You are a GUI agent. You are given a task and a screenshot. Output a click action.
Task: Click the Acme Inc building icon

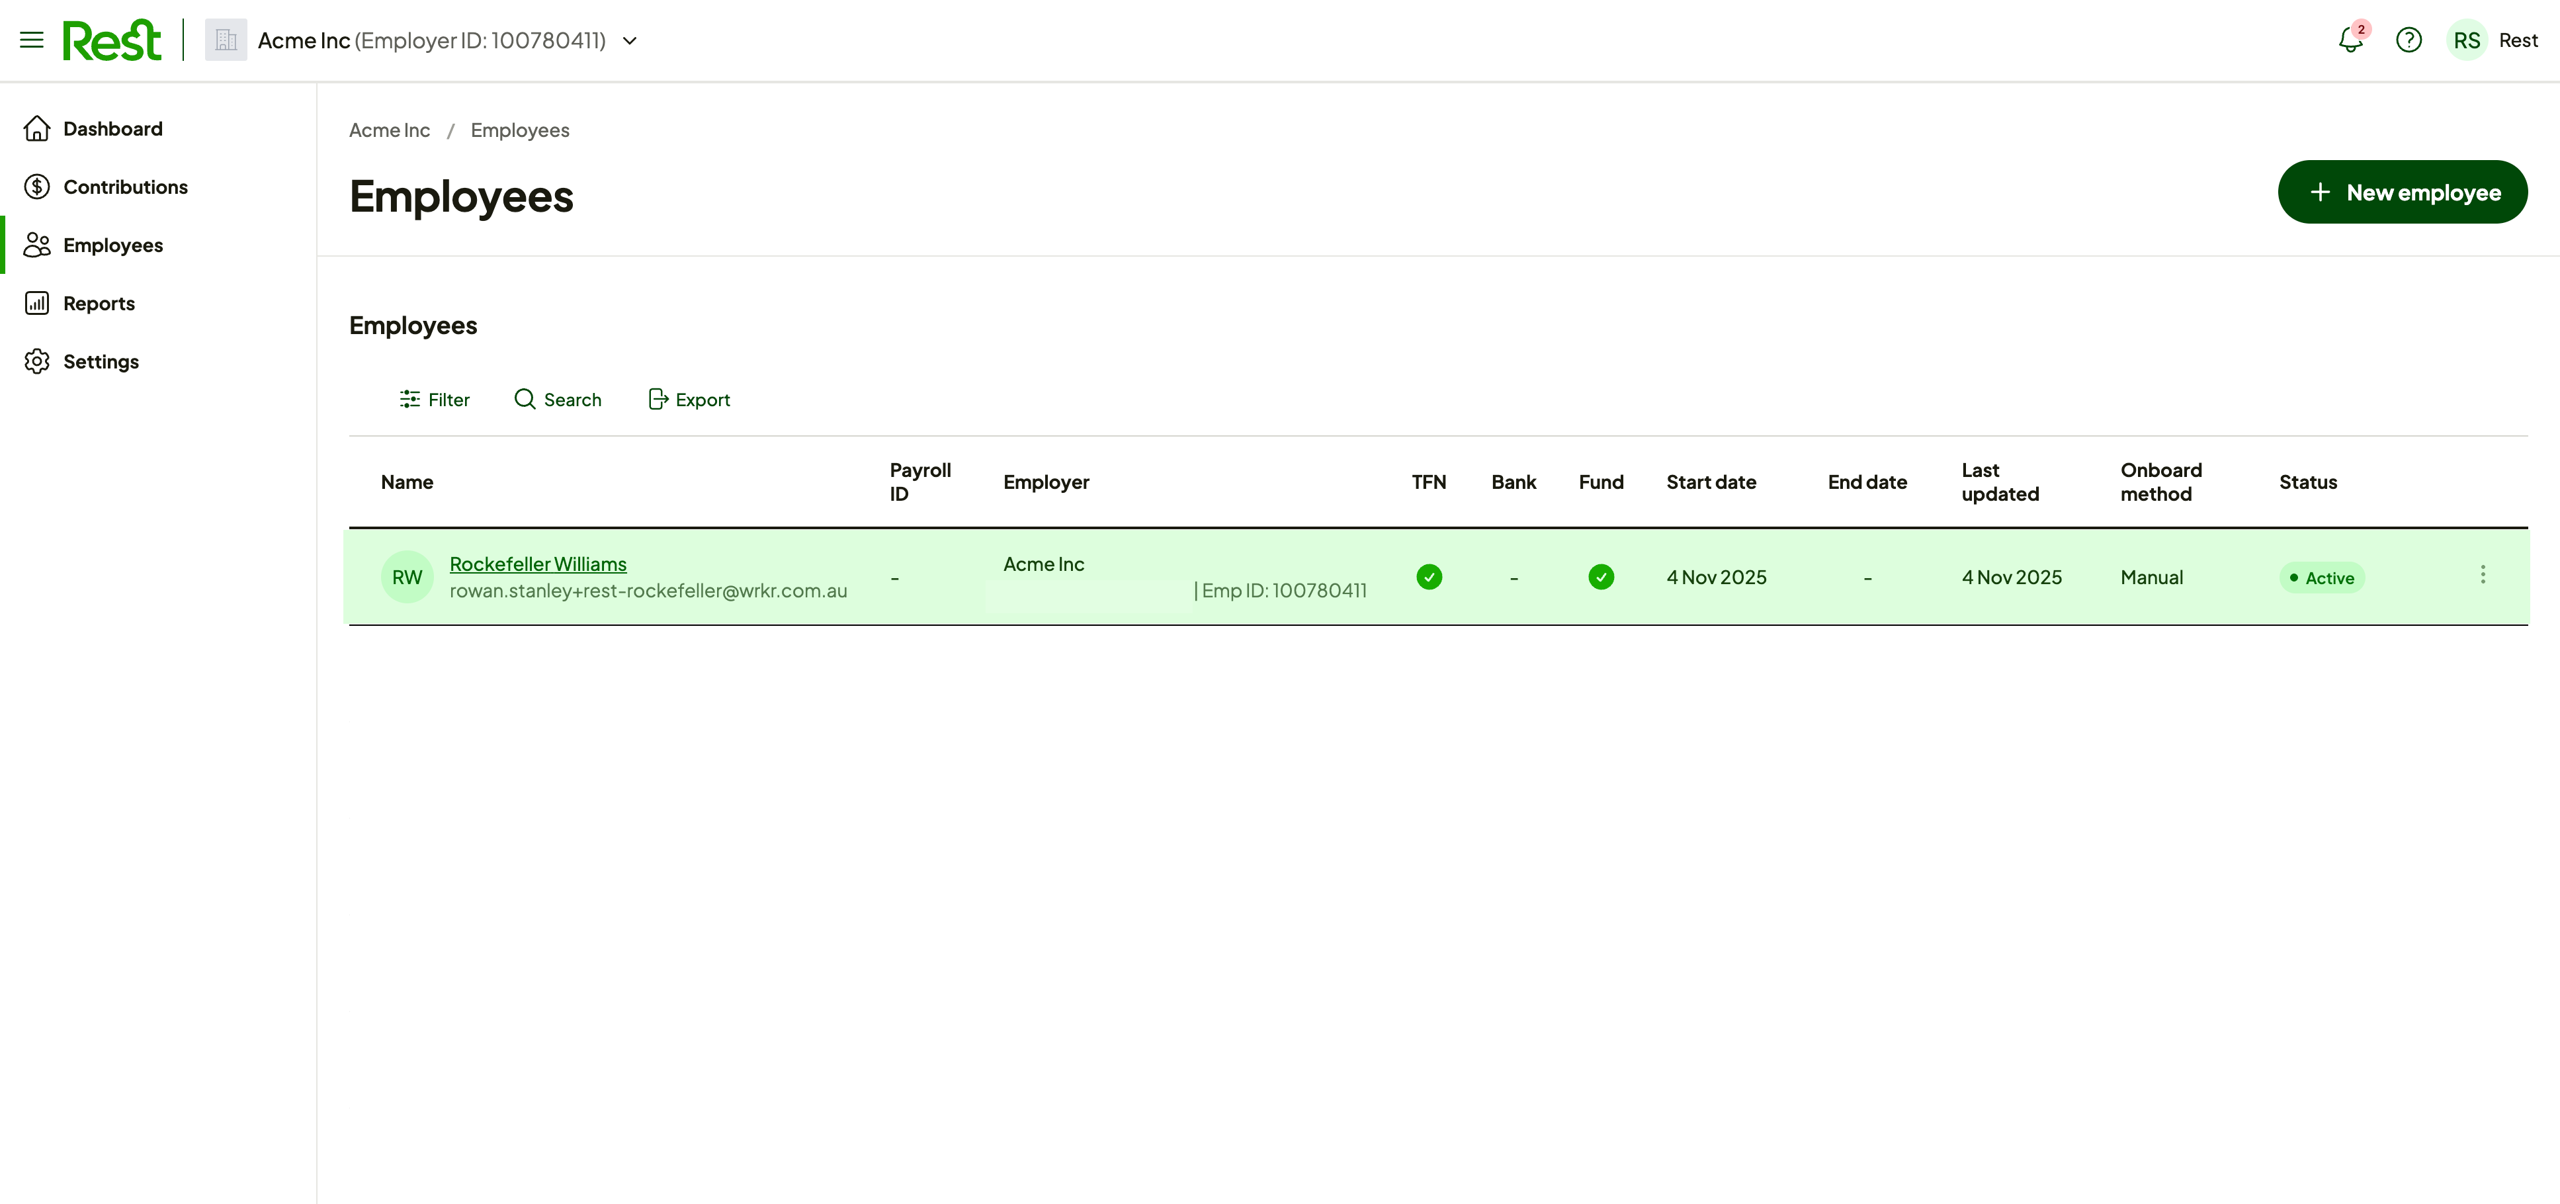226,40
